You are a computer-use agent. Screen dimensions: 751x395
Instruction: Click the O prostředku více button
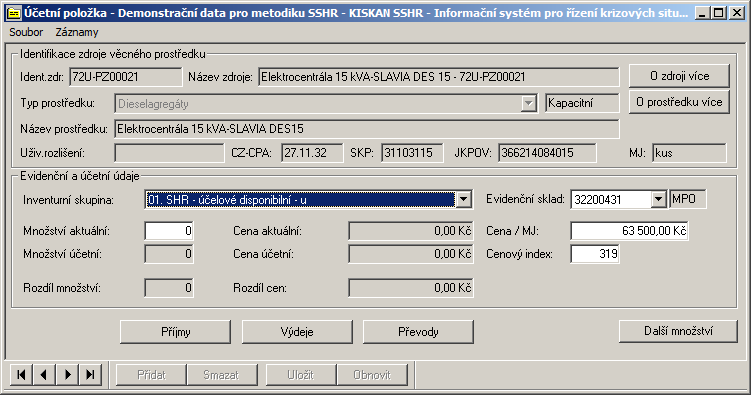point(679,102)
